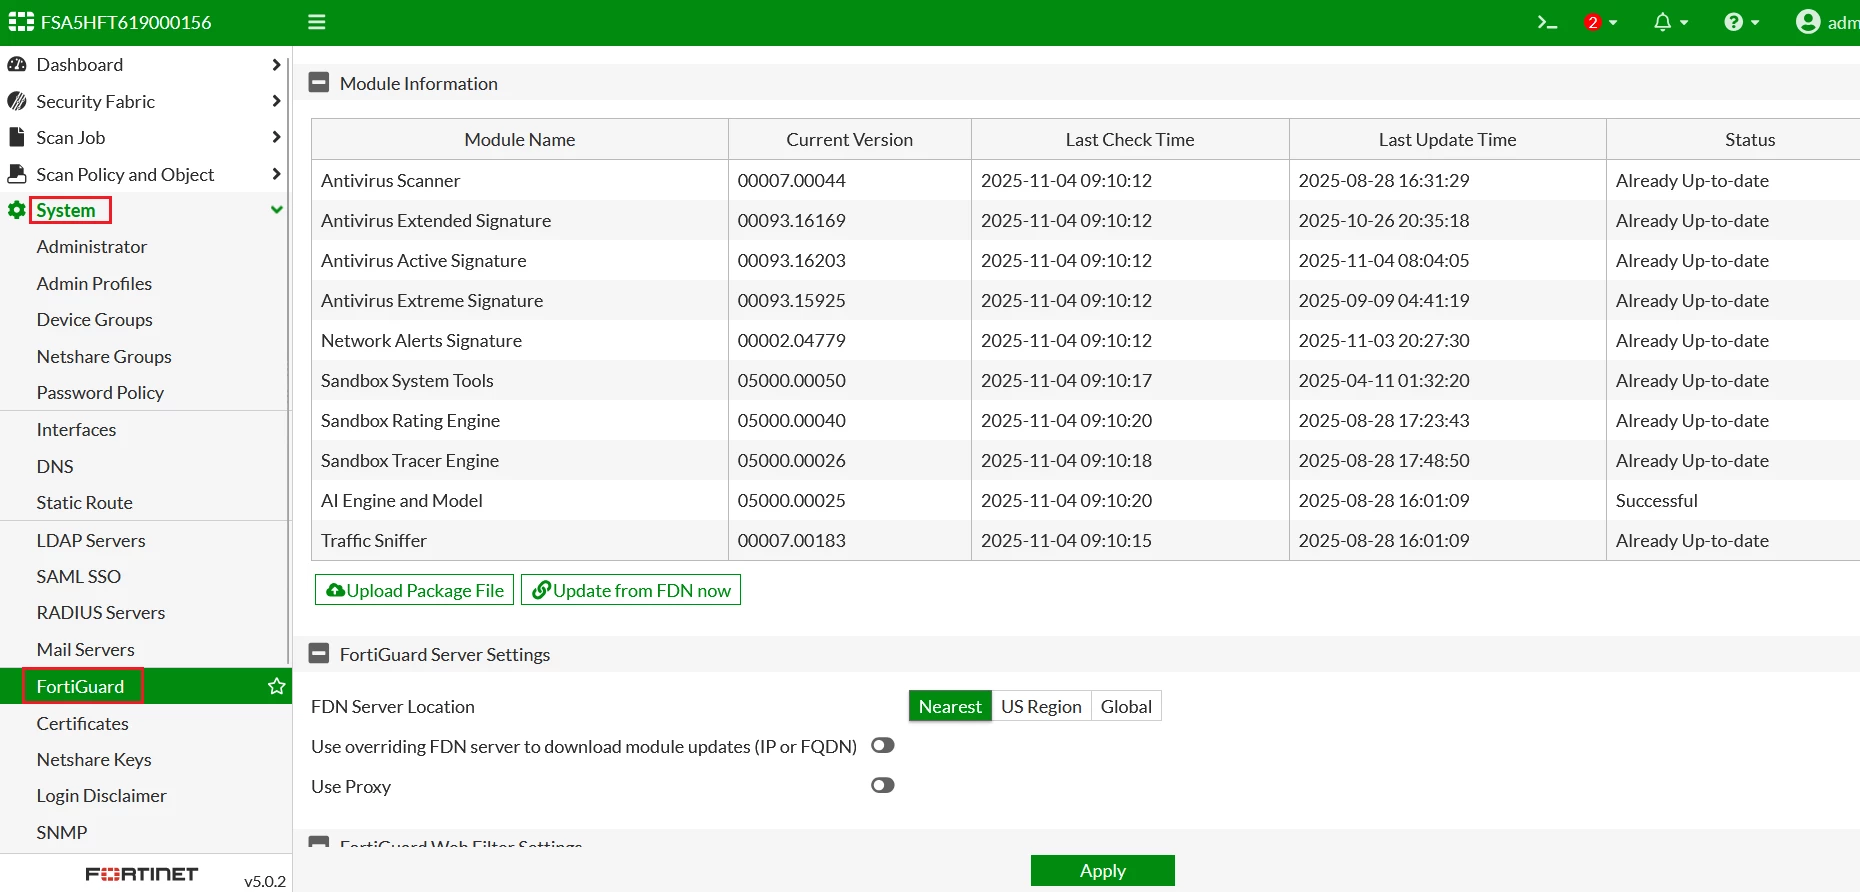1860x892 pixels.
Task: Collapse the Module Information section
Action: pos(319,83)
